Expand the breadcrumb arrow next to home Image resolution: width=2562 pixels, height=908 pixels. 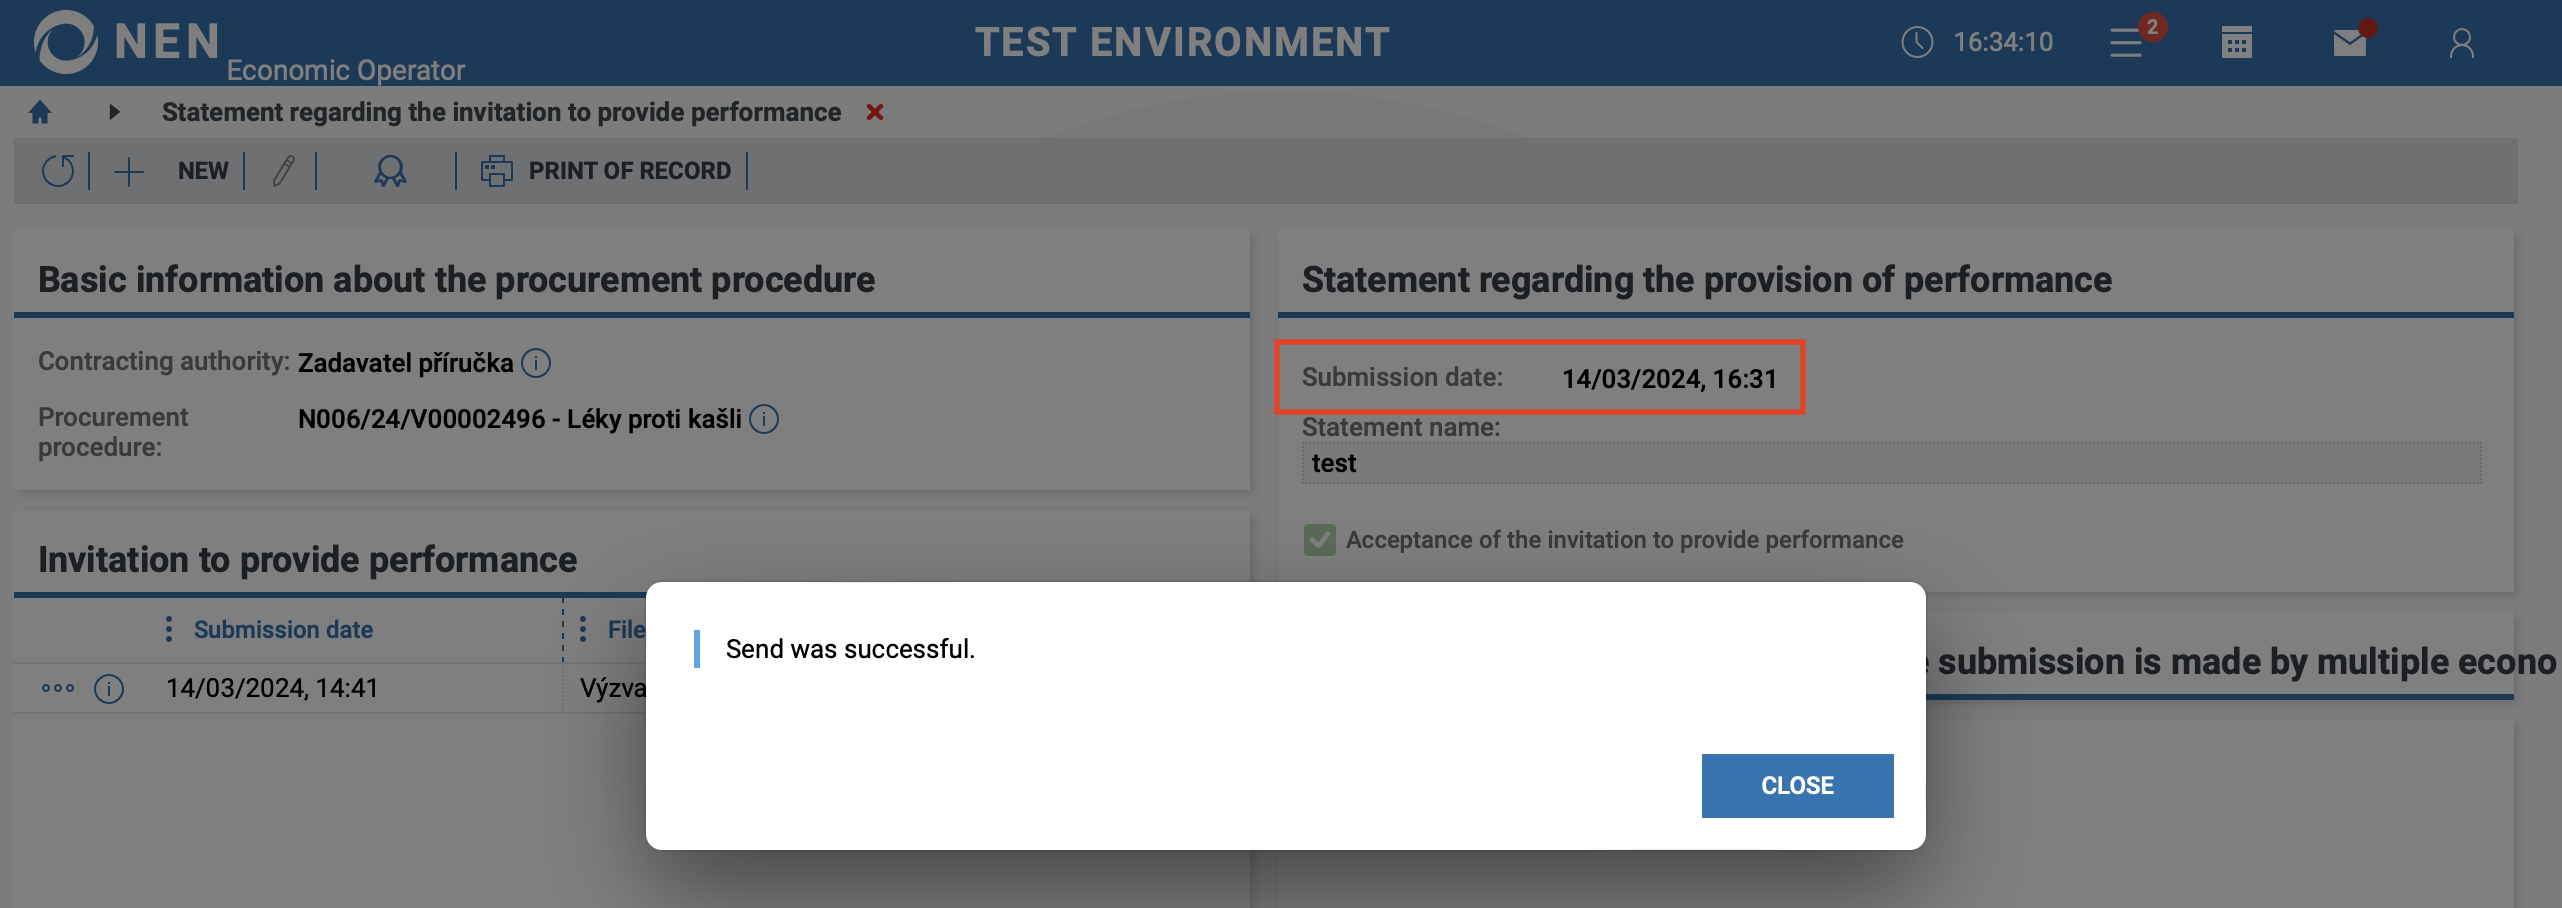click(x=114, y=112)
